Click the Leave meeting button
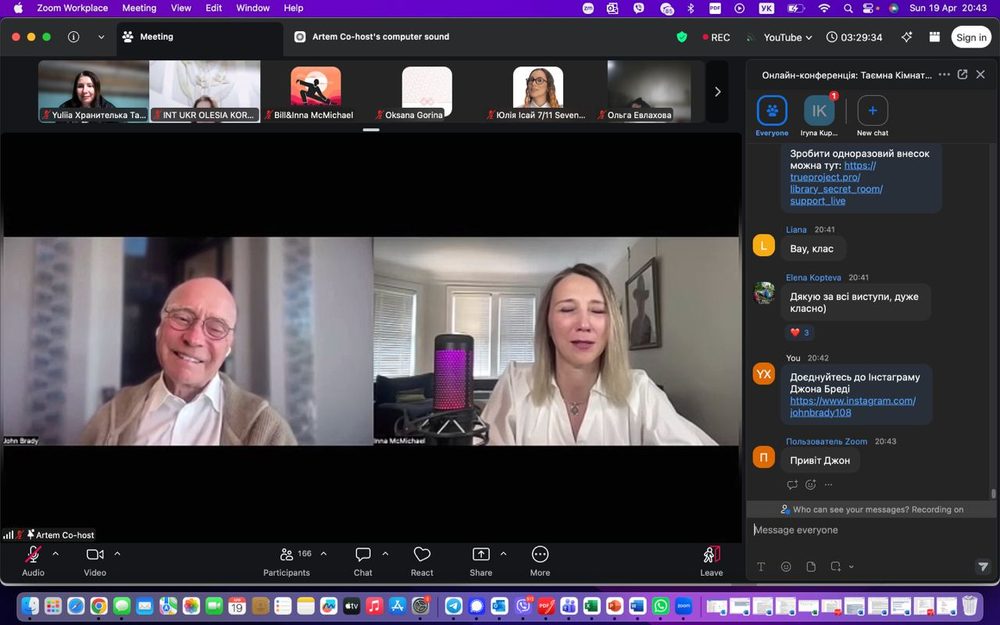This screenshot has width=1000, height=625. [712, 561]
